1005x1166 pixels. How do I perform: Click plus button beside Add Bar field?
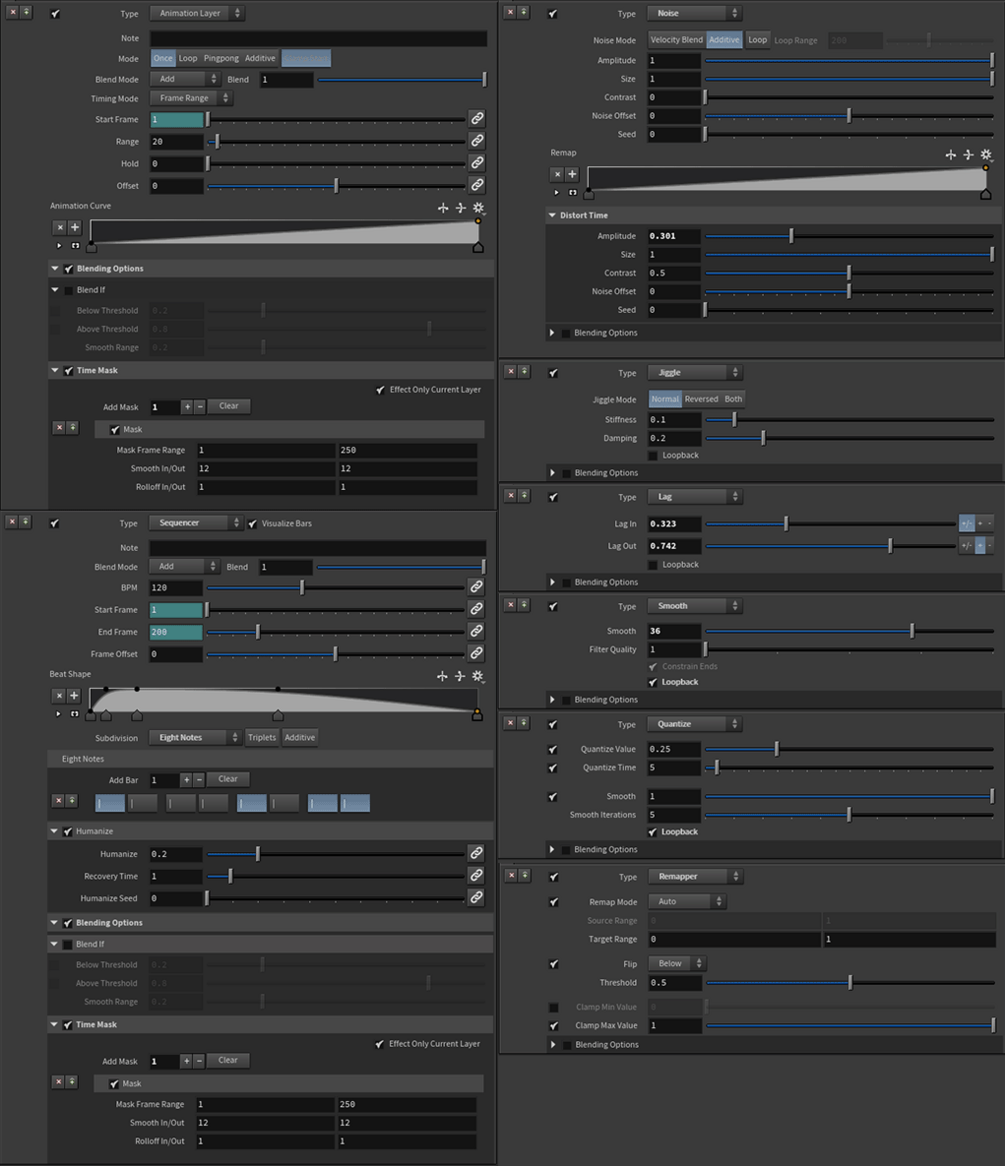click(x=186, y=779)
